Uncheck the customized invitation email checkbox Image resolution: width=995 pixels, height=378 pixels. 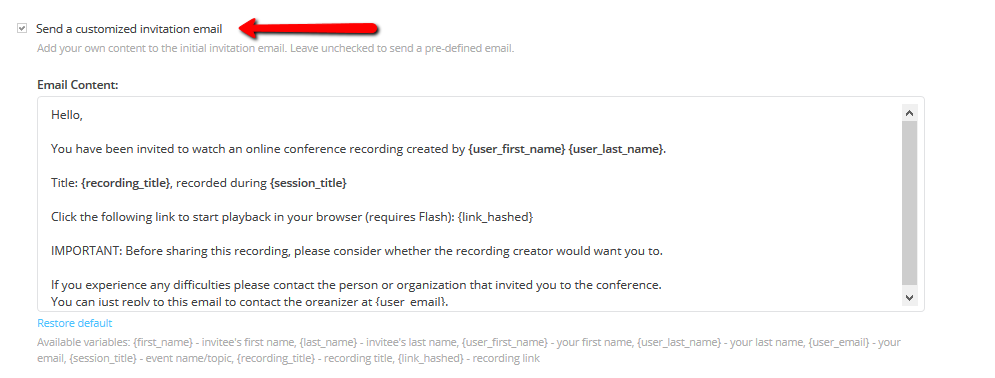[22, 29]
